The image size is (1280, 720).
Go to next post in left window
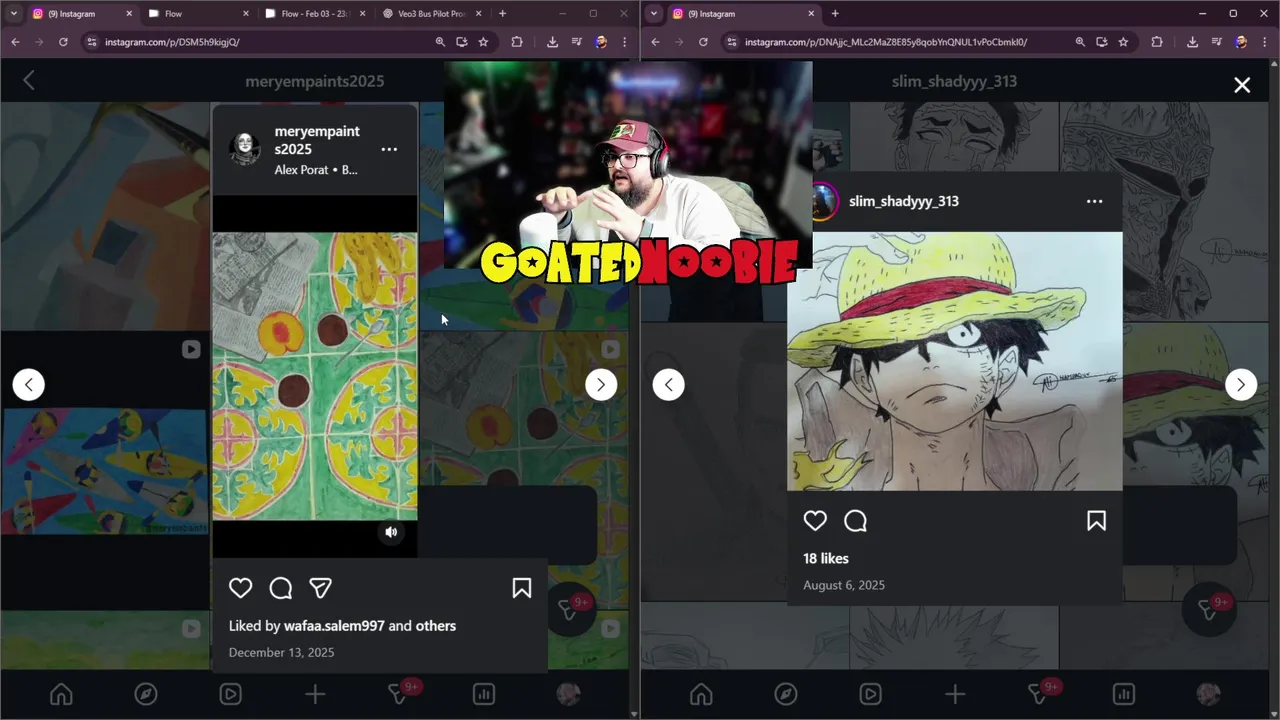point(601,385)
